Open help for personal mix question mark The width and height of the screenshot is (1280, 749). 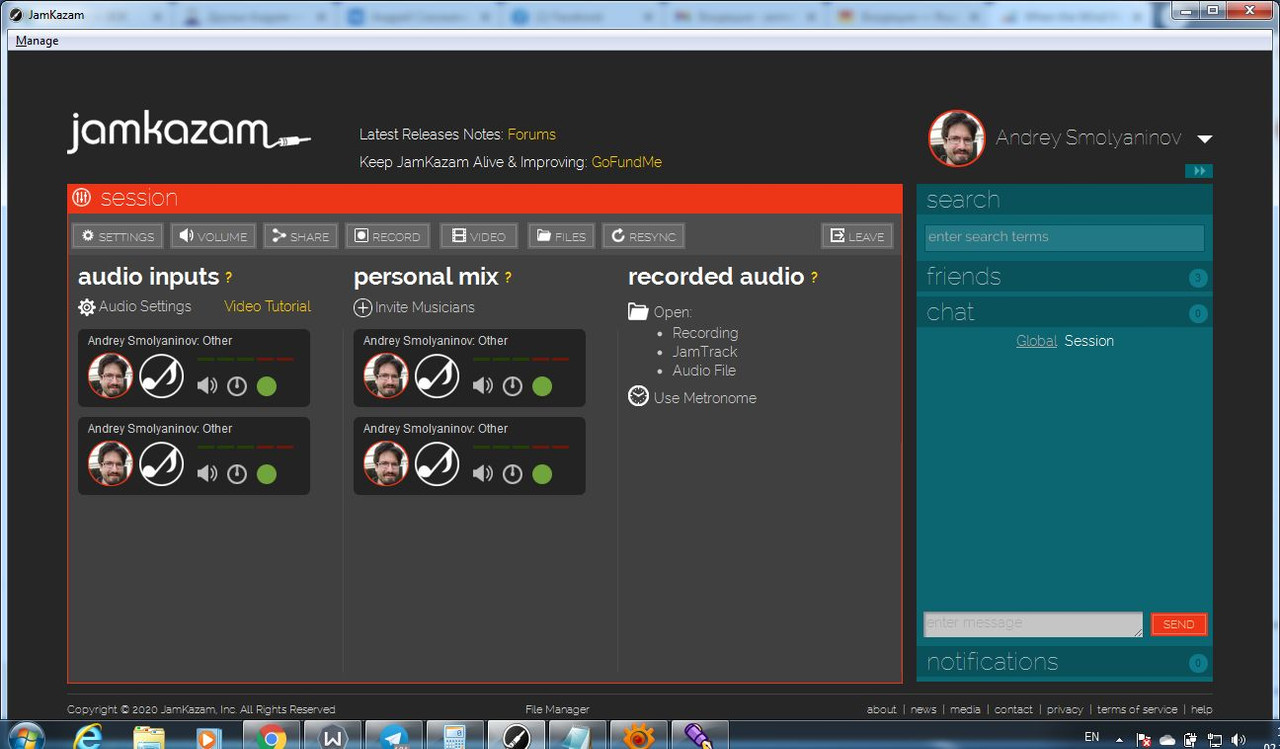(508, 278)
